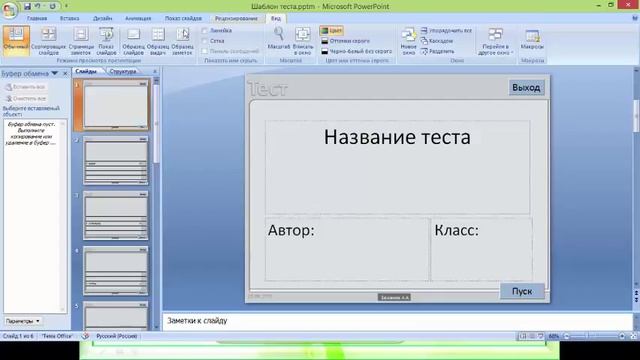Open the Animations (Анимация) ribbon tab
640x360 pixels.
[138, 18]
